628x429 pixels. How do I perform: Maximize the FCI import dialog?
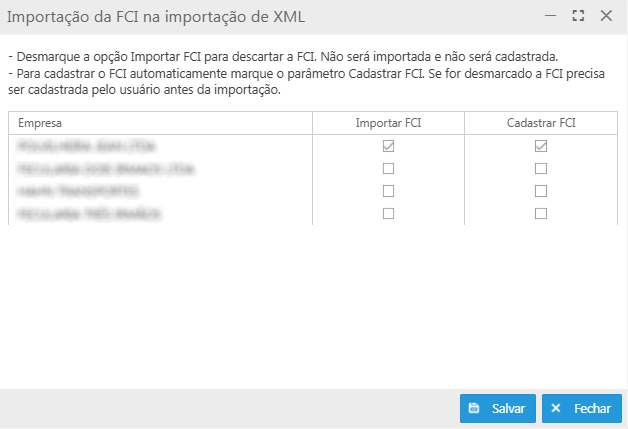[x=578, y=16]
